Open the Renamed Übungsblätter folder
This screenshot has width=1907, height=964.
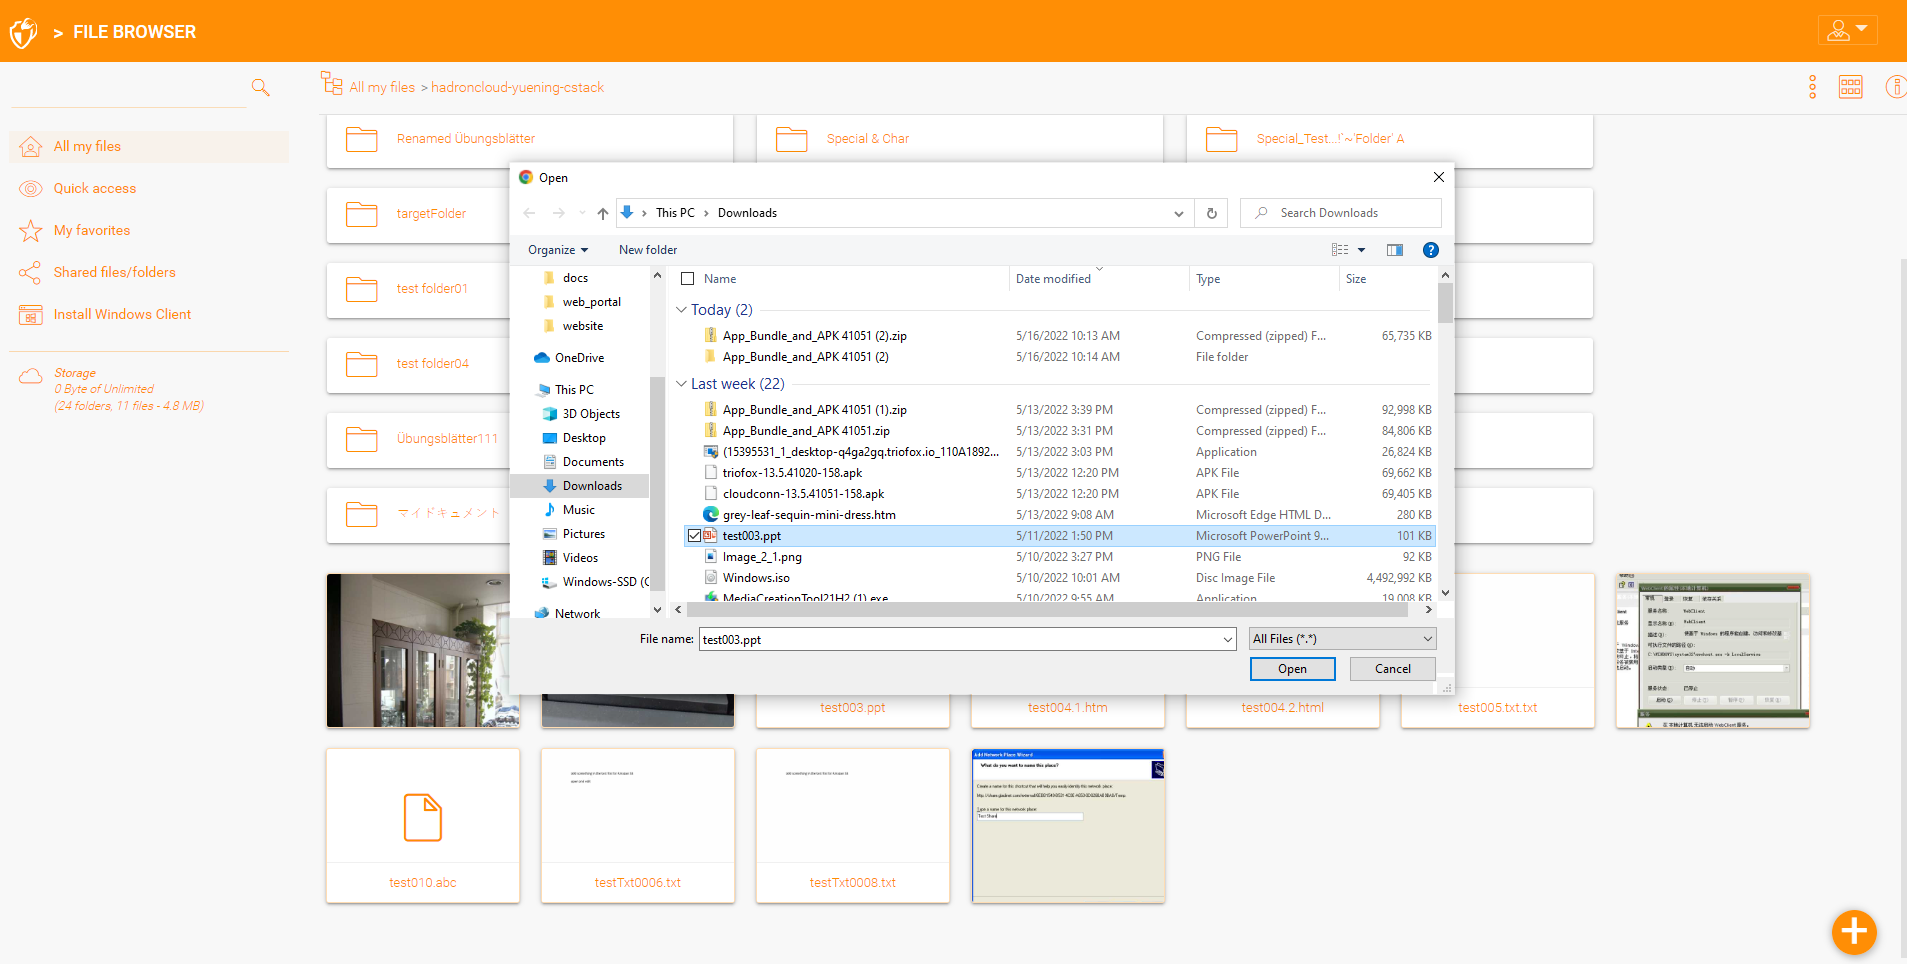(x=530, y=139)
